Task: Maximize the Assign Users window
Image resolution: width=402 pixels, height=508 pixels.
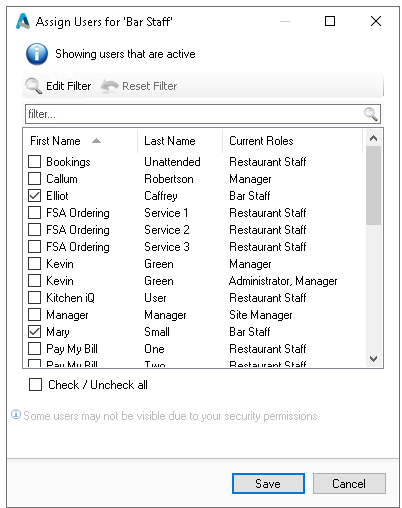Action: coord(330,21)
